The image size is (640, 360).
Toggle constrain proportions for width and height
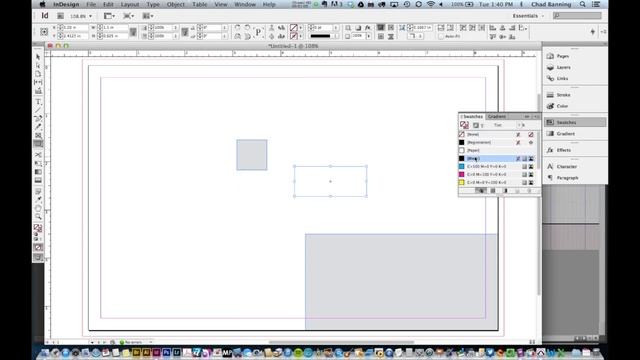point(133,31)
